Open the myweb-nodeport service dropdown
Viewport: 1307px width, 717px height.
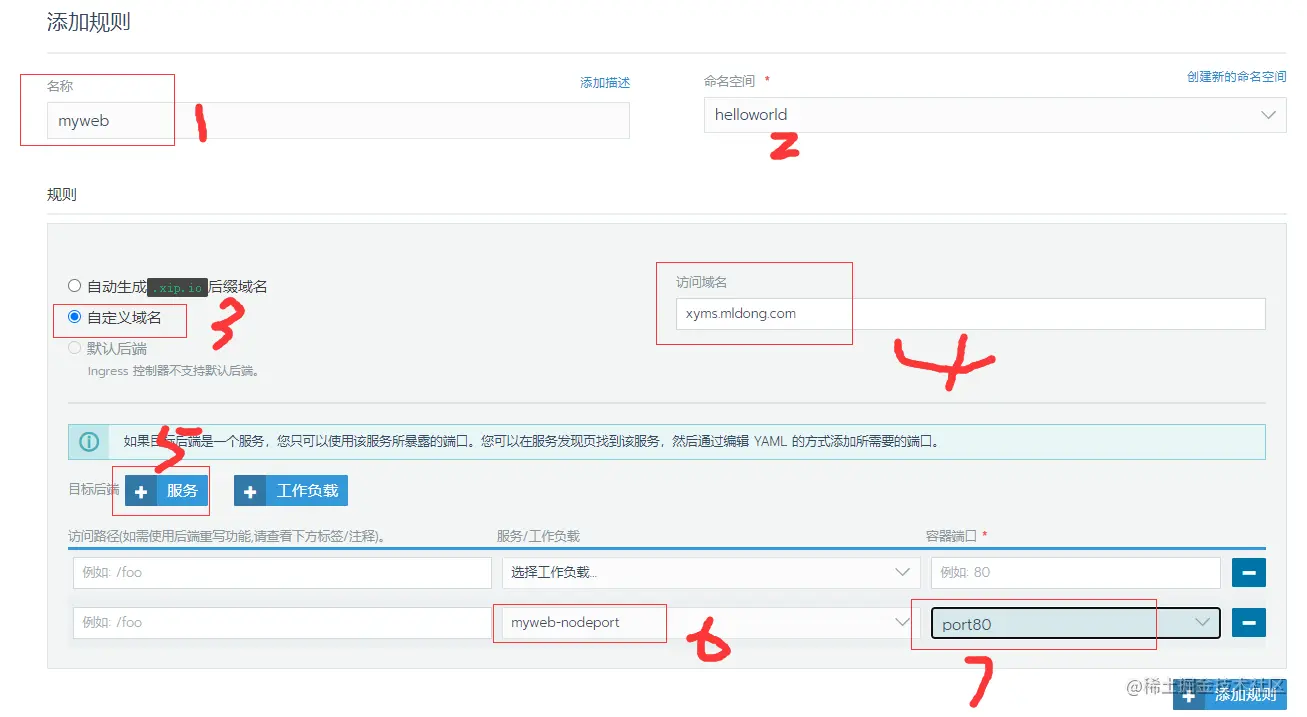pos(711,622)
